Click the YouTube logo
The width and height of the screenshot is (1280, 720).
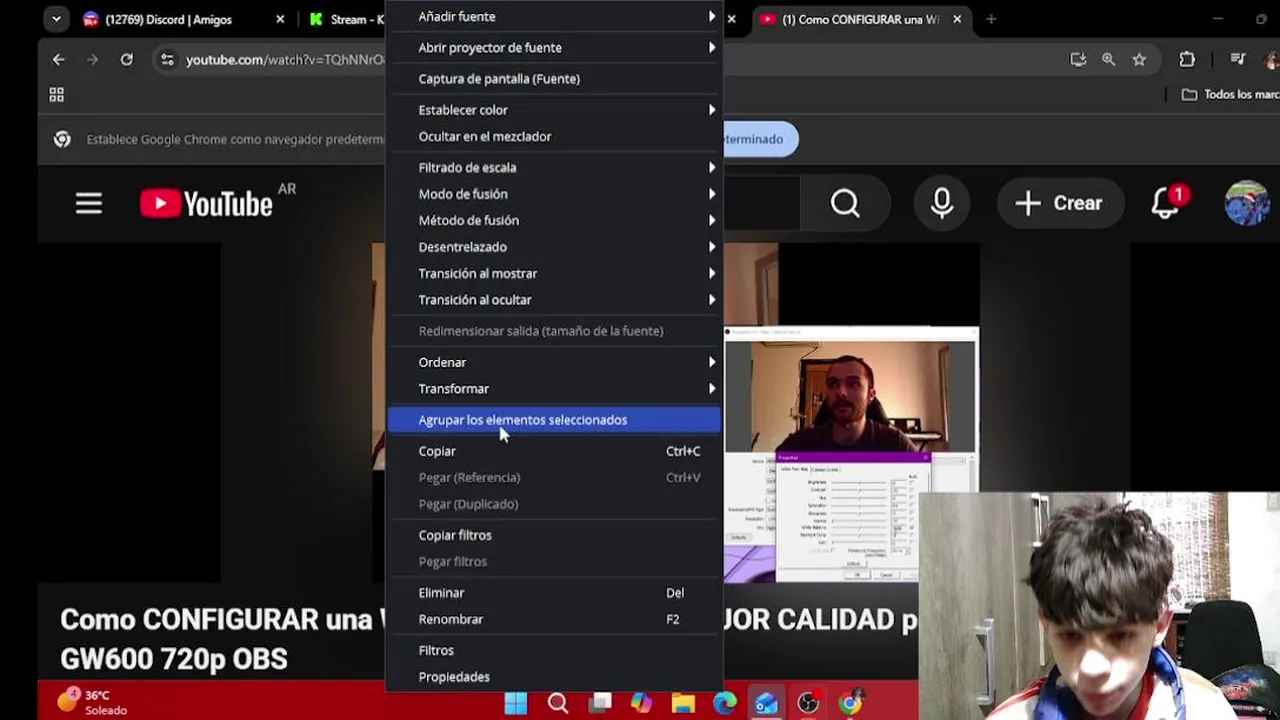(x=207, y=204)
